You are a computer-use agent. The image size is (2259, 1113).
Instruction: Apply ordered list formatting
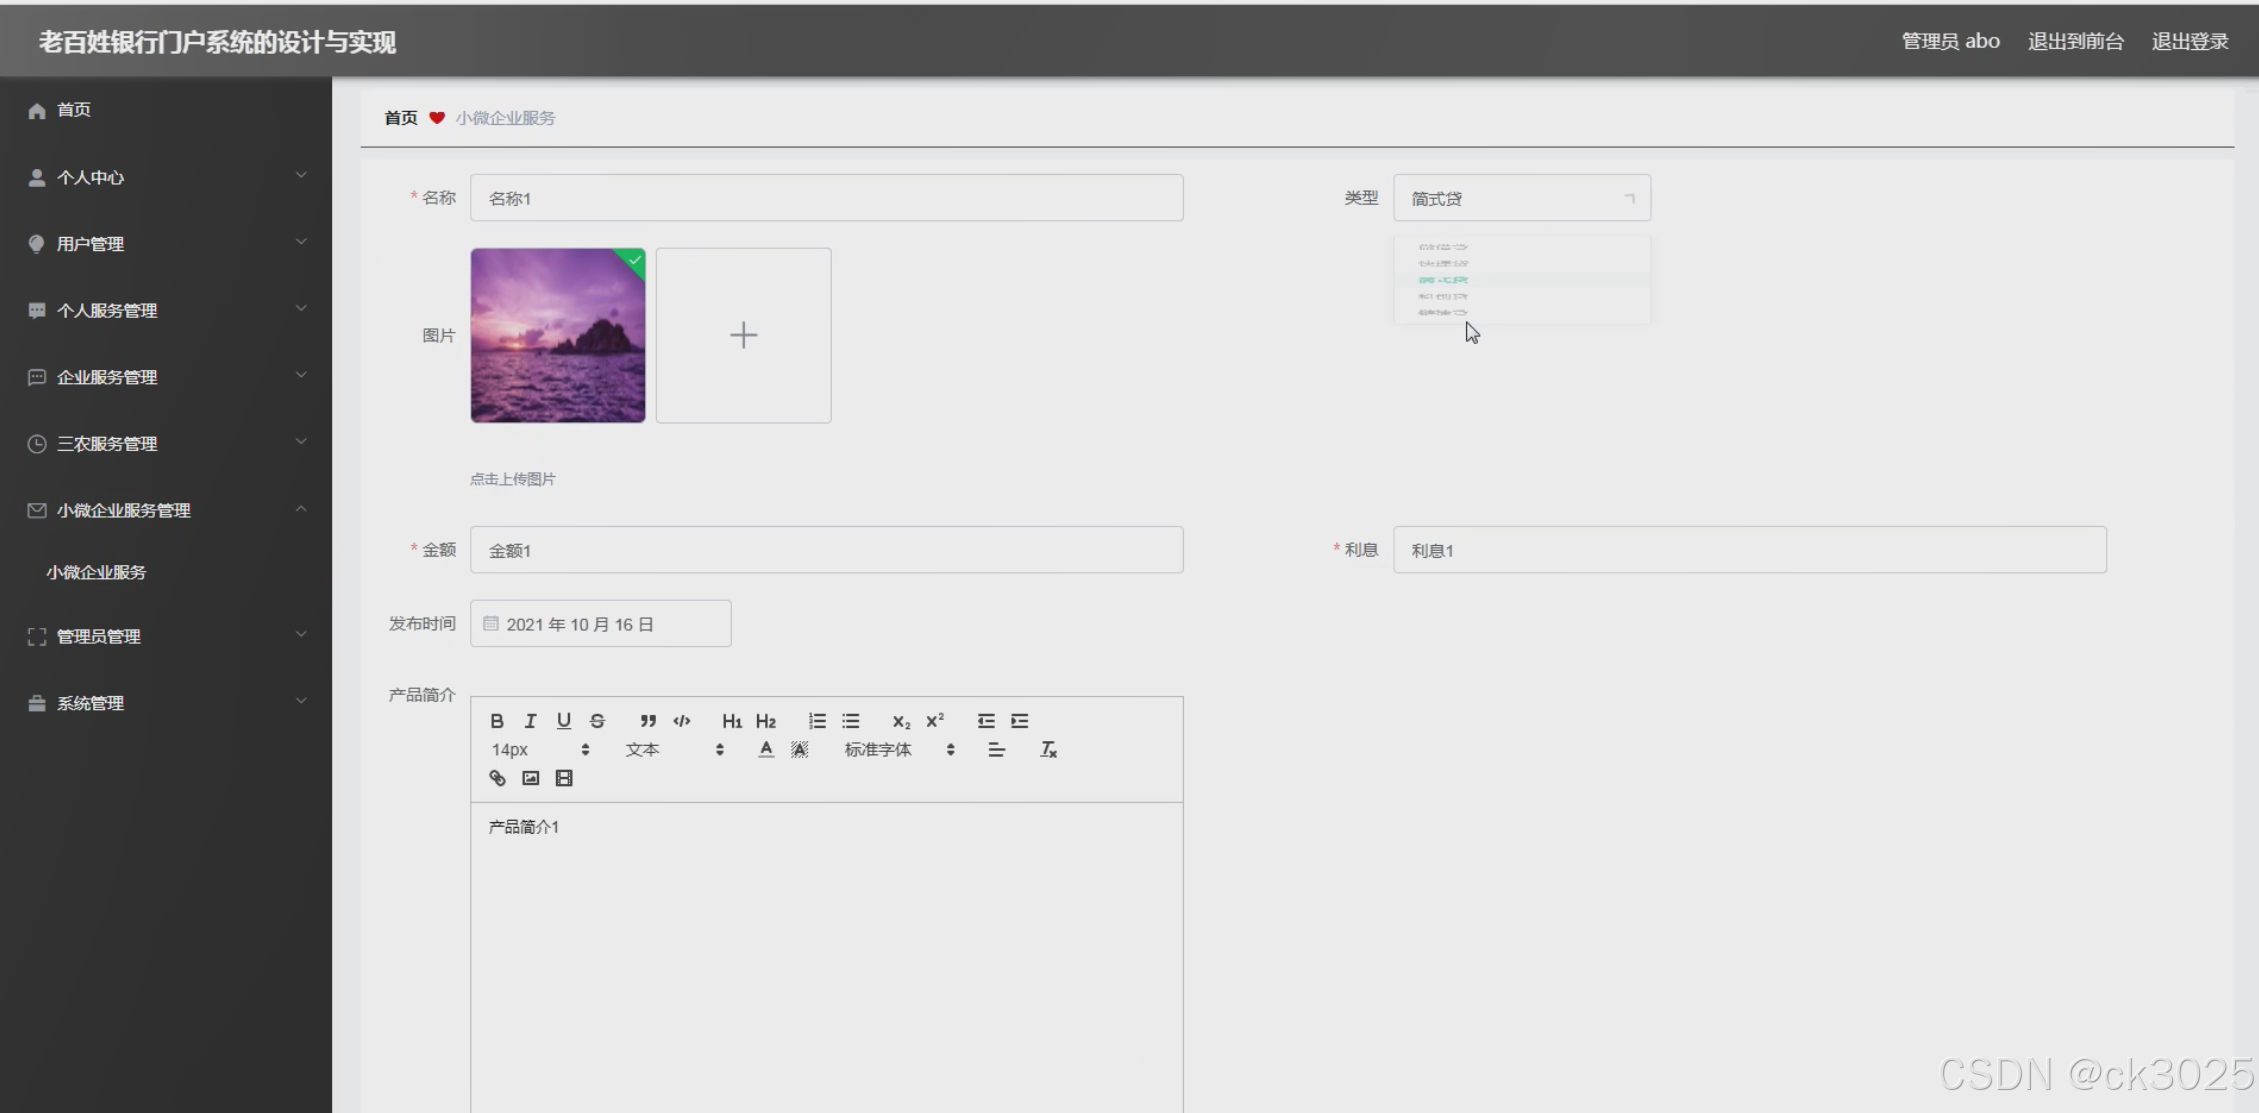pyautogui.click(x=817, y=721)
